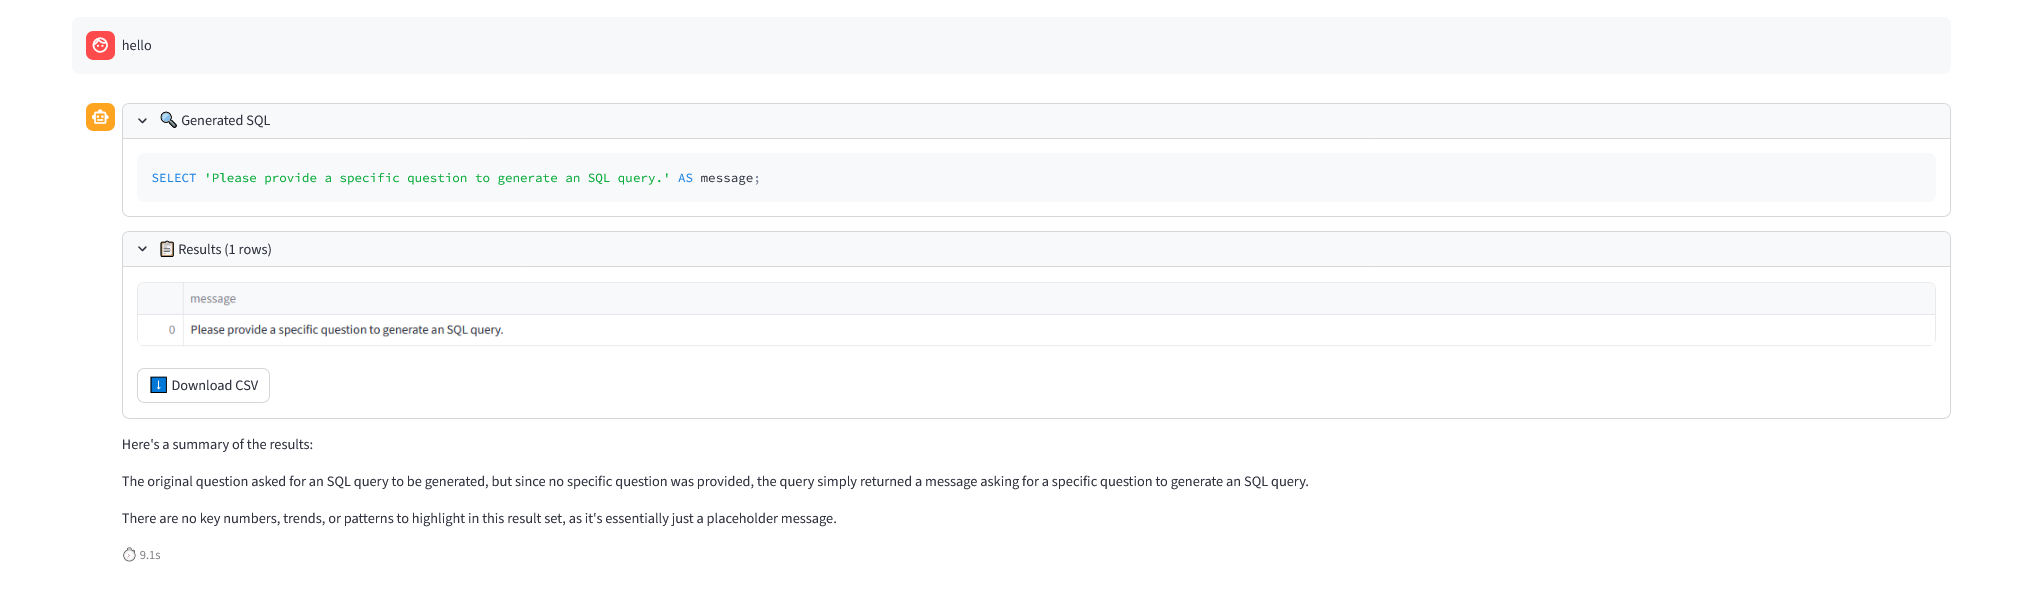2022x593 pixels.
Task: Click the download arrow icon in Download CSV
Action: coord(158,385)
